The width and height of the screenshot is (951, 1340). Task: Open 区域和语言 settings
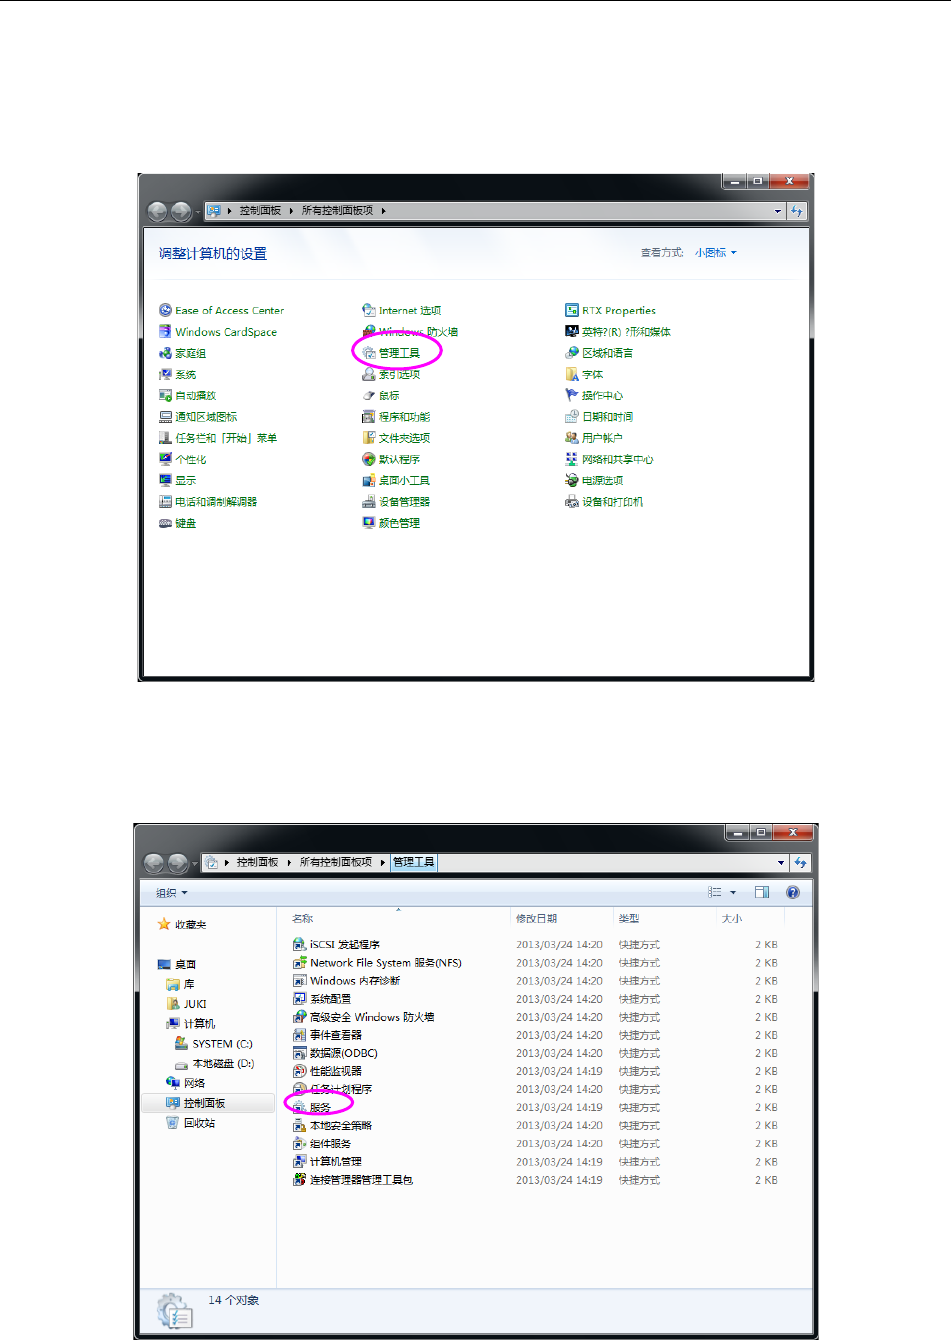[x=599, y=353]
